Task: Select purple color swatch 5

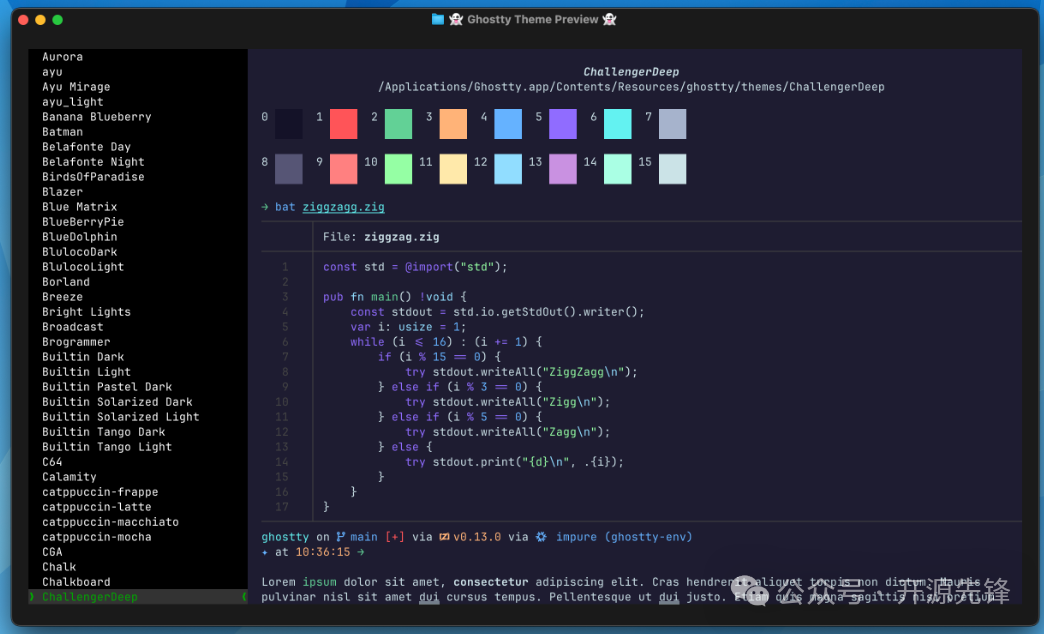Action: click(x=563, y=124)
